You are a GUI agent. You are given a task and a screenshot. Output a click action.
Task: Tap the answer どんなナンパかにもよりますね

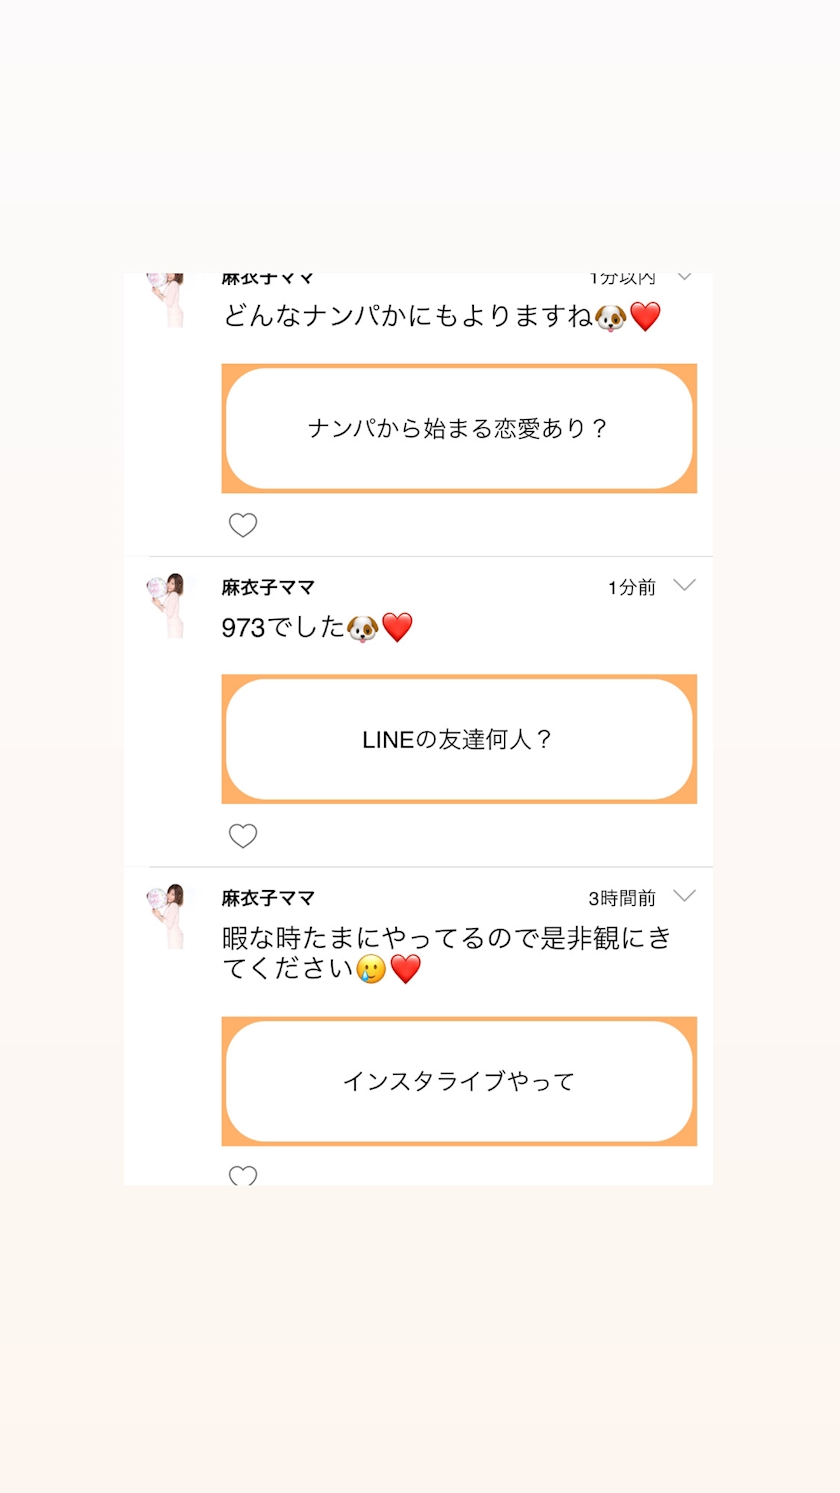[407, 317]
